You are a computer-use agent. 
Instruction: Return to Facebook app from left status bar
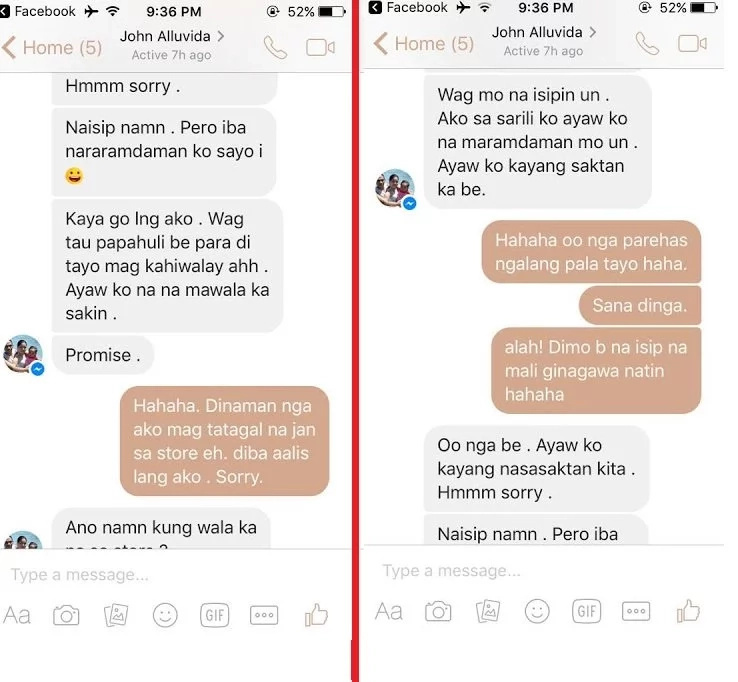[38, 11]
